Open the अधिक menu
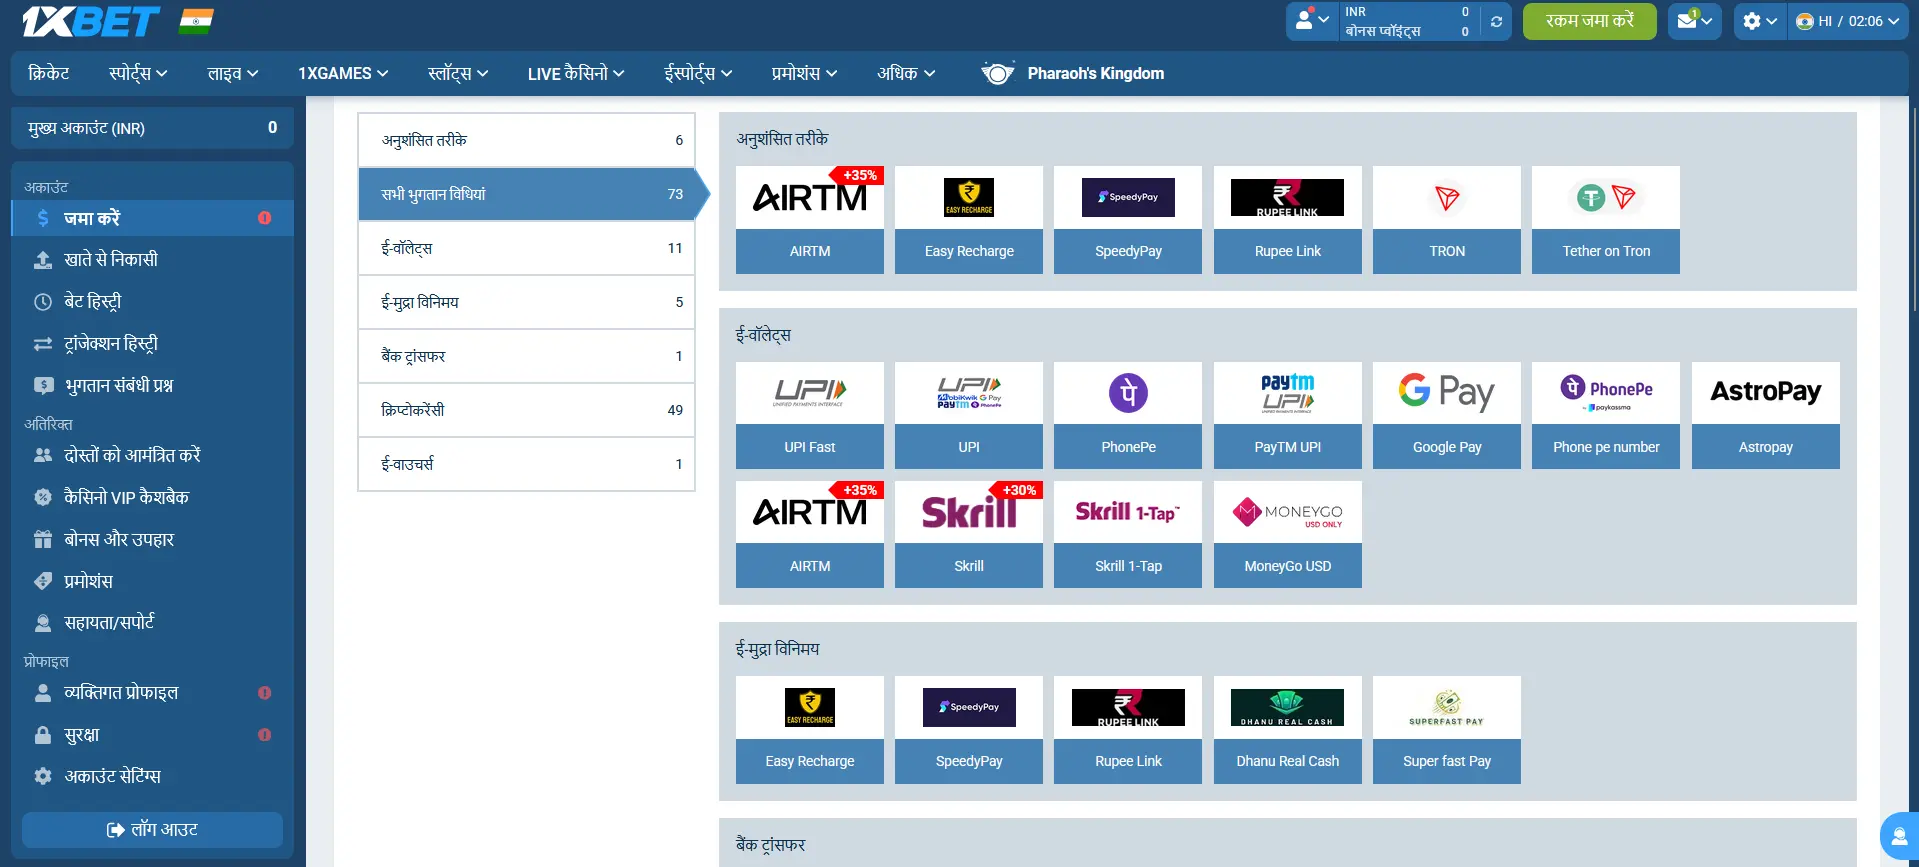This screenshot has width=1919, height=867. 906,73
